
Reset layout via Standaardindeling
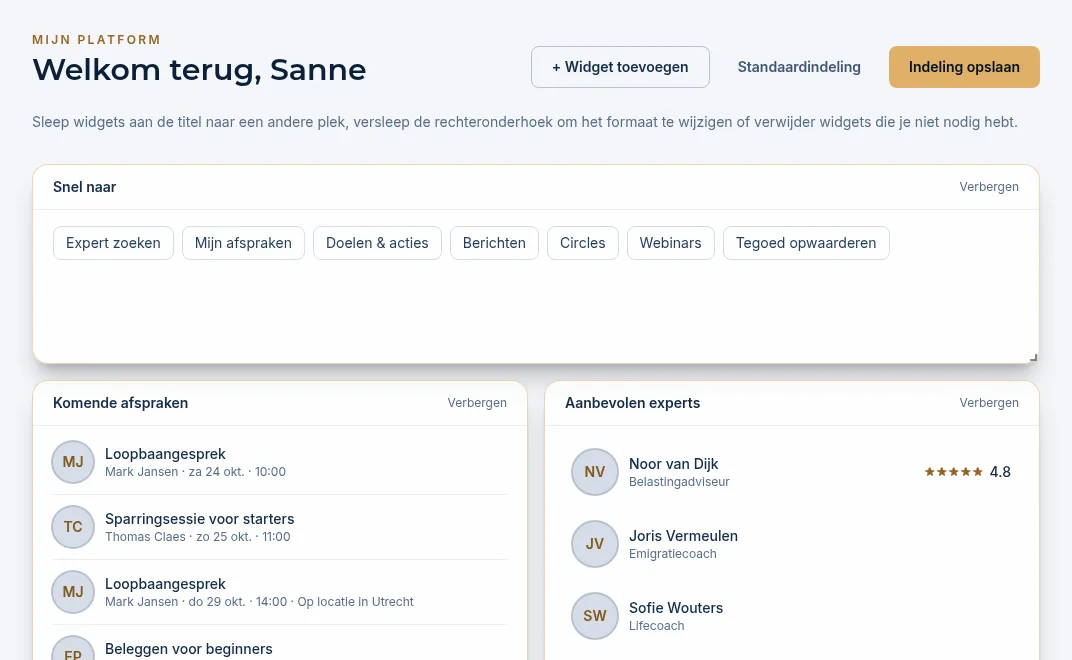799,67
